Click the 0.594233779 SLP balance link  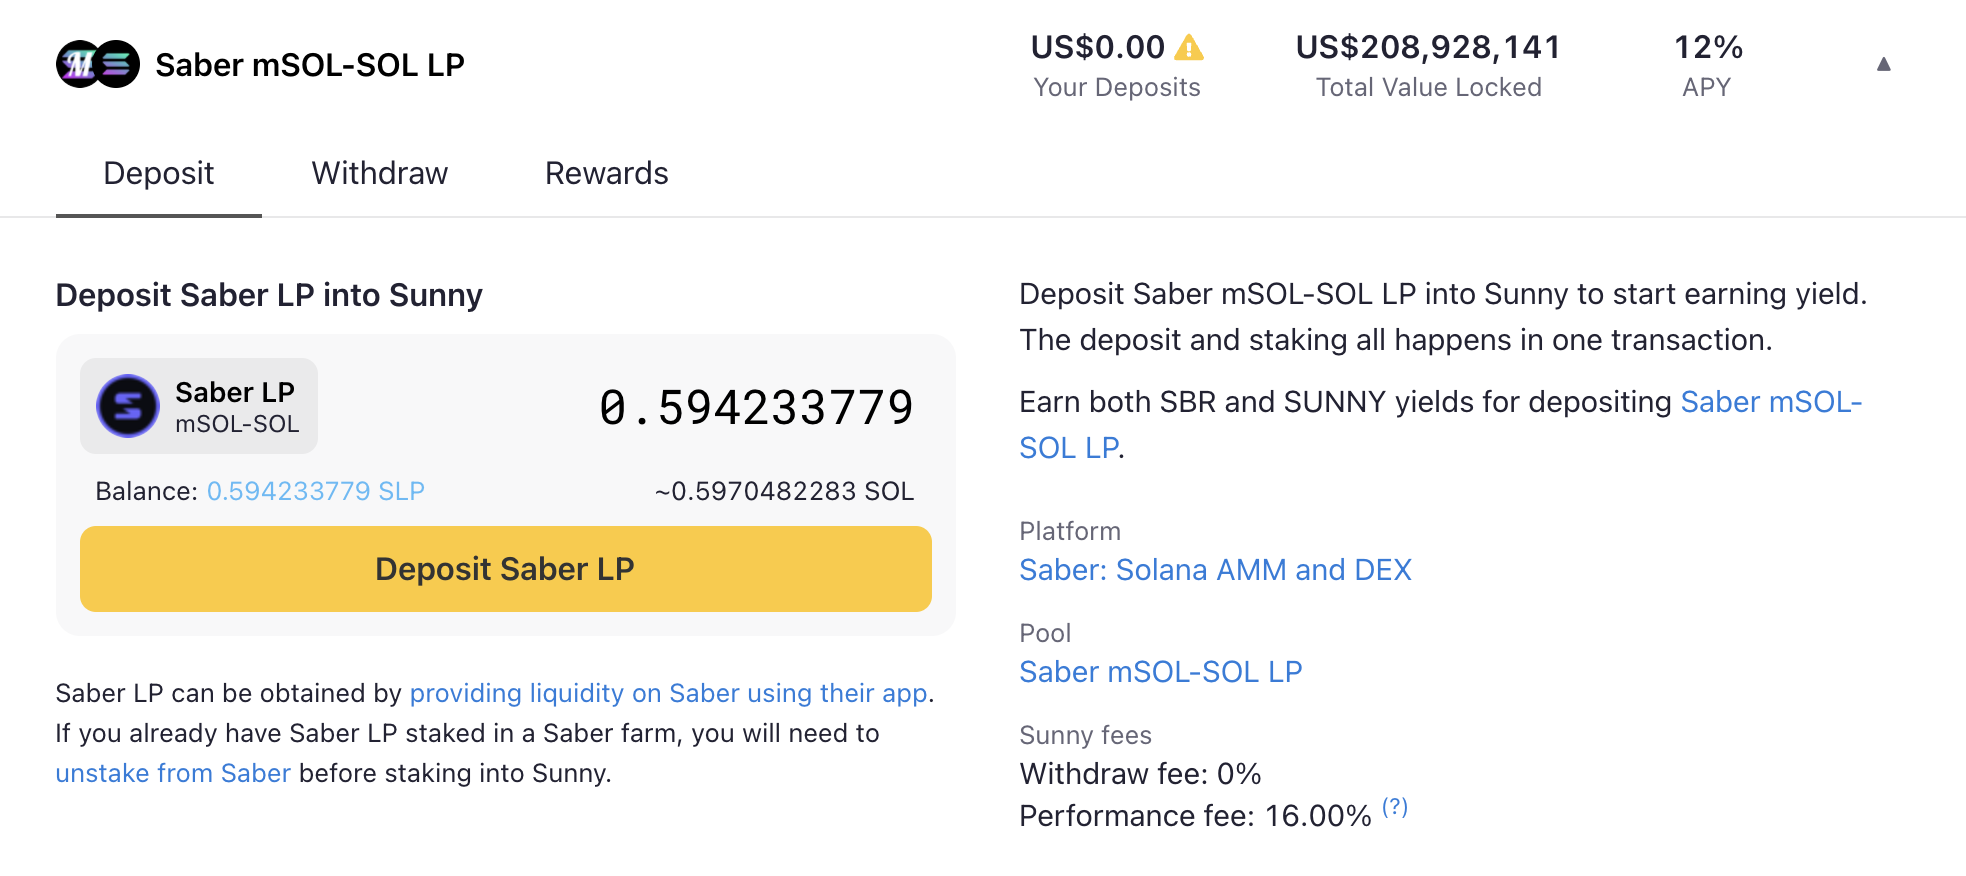point(316,491)
